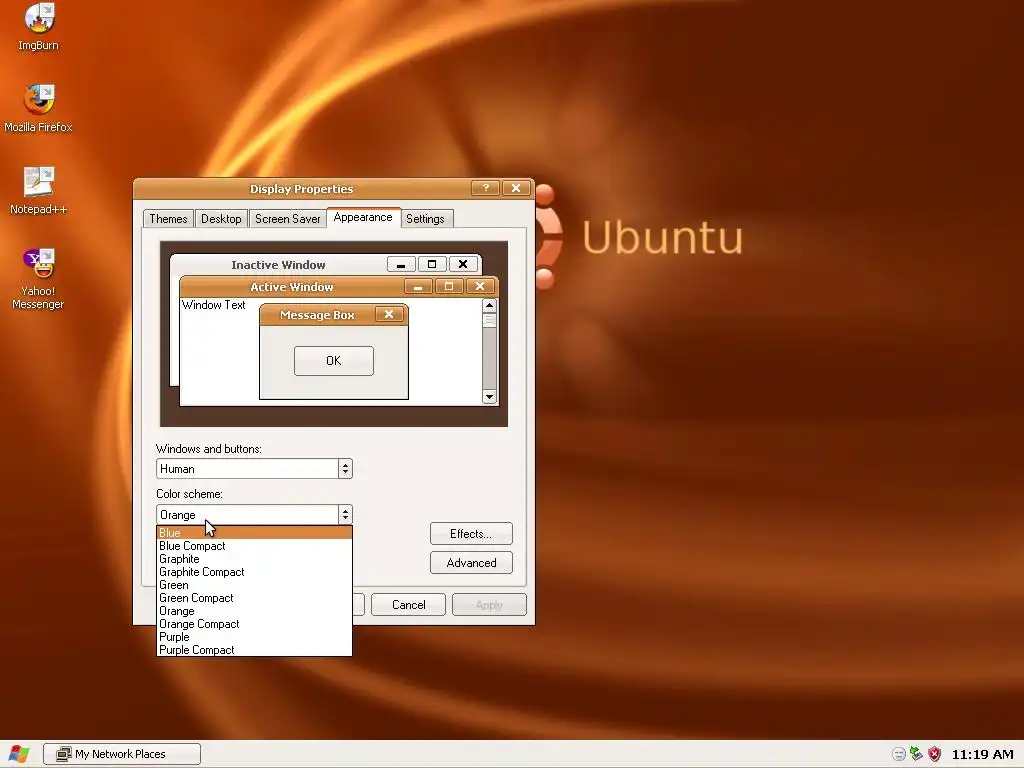Screen dimensions: 1024x768
Task: Select the Appearance tab
Action: pos(362,217)
